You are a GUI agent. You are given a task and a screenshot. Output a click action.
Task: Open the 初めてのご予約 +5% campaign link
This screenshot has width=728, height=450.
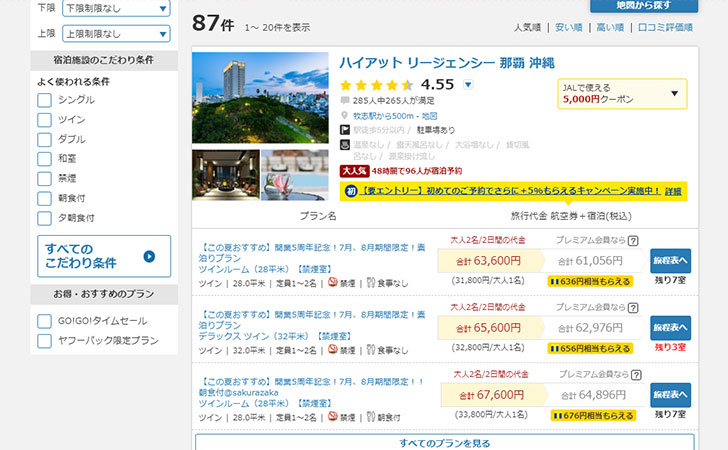510,191
